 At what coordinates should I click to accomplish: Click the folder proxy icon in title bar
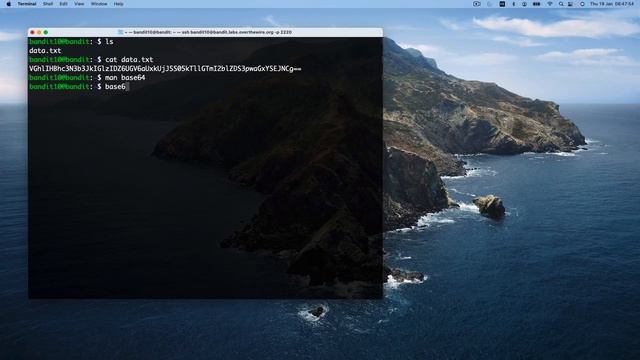pyautogui.click(x=120, y=32)
